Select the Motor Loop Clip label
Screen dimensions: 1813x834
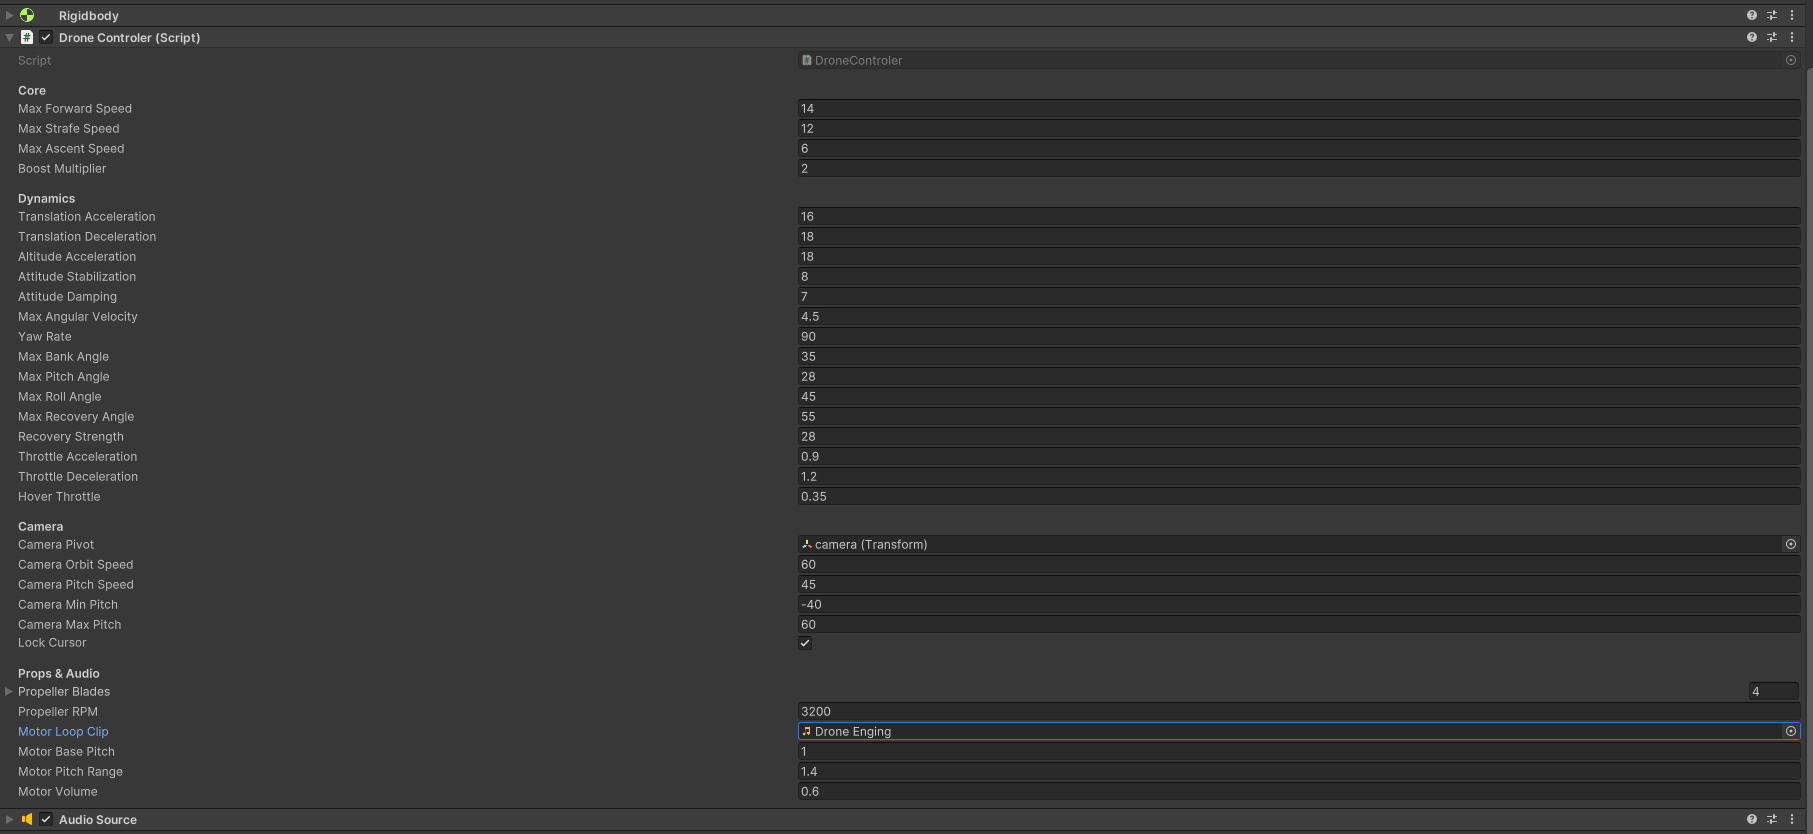[x=63, y=731]
